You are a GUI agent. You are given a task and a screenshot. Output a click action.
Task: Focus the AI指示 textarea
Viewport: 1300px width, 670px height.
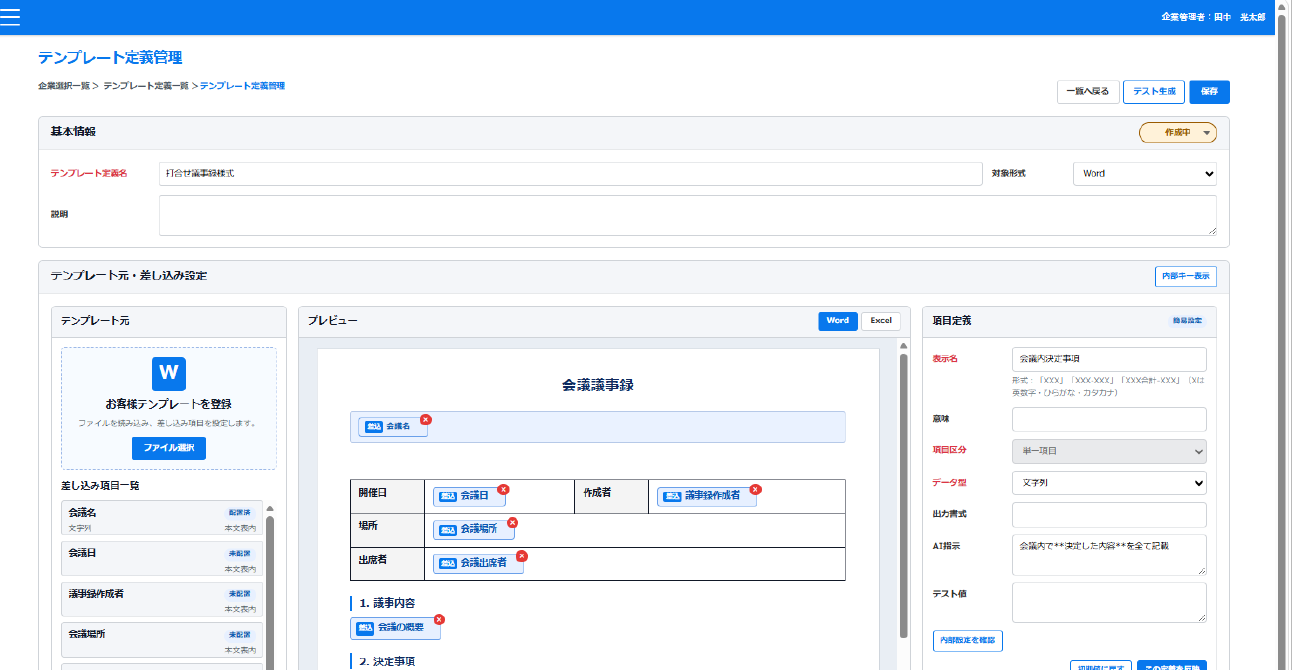point(1109,555)
